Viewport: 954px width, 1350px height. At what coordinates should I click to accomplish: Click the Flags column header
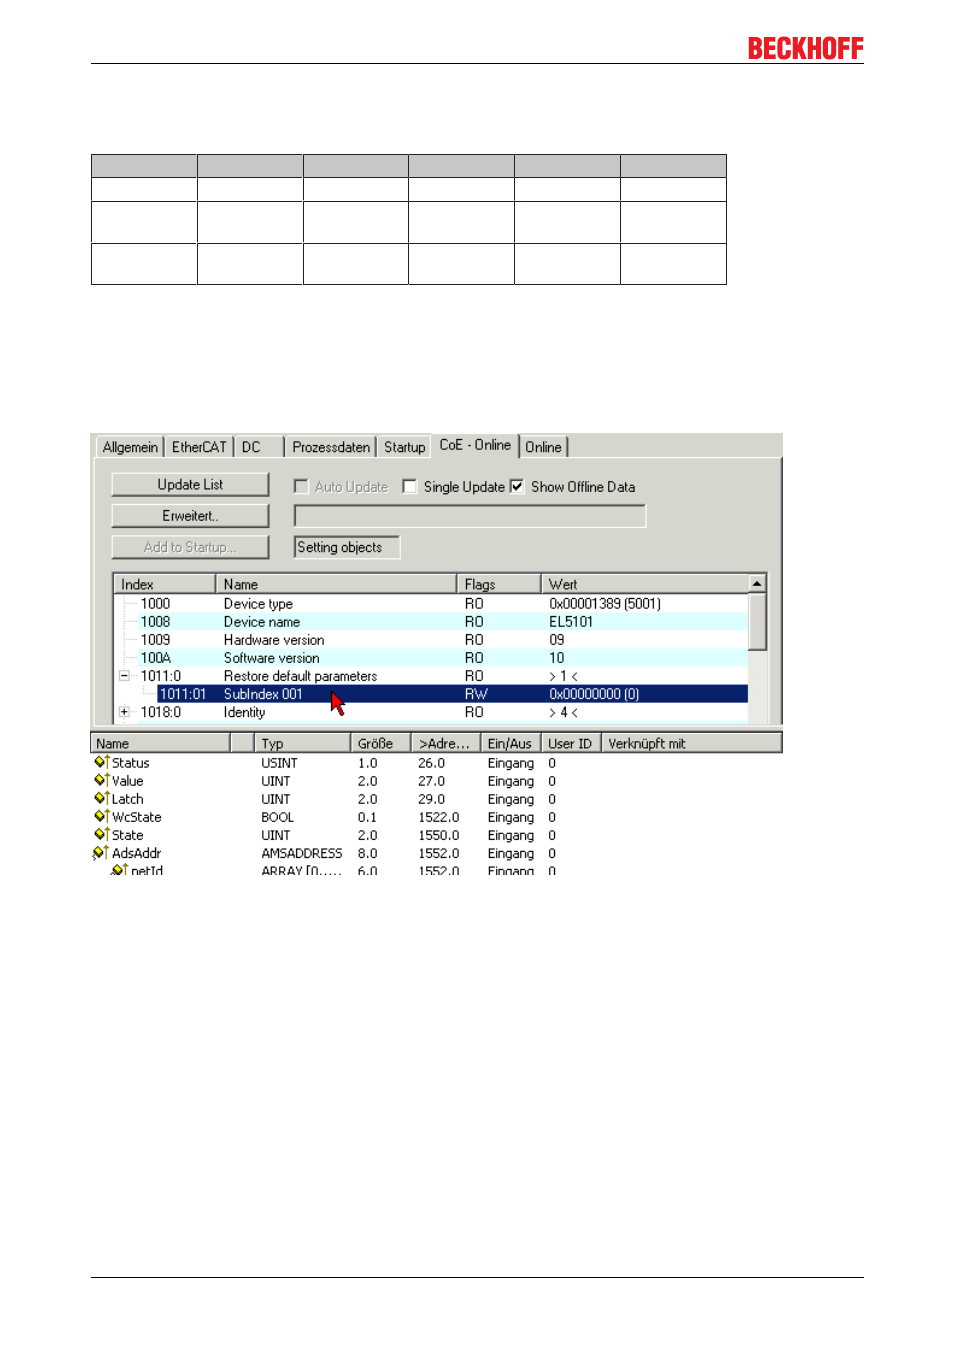pos(498,584)
